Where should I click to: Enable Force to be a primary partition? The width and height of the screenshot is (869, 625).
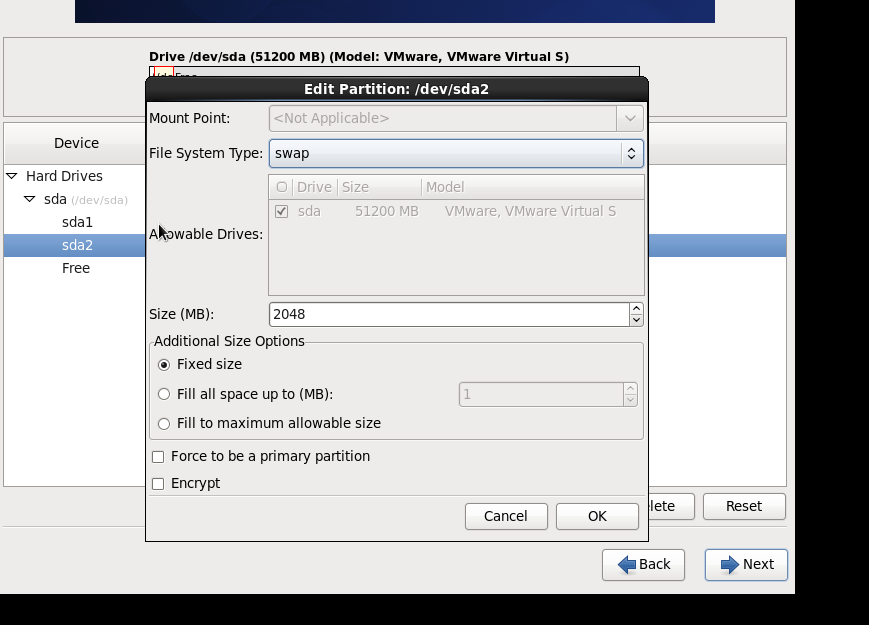(158, 457)
